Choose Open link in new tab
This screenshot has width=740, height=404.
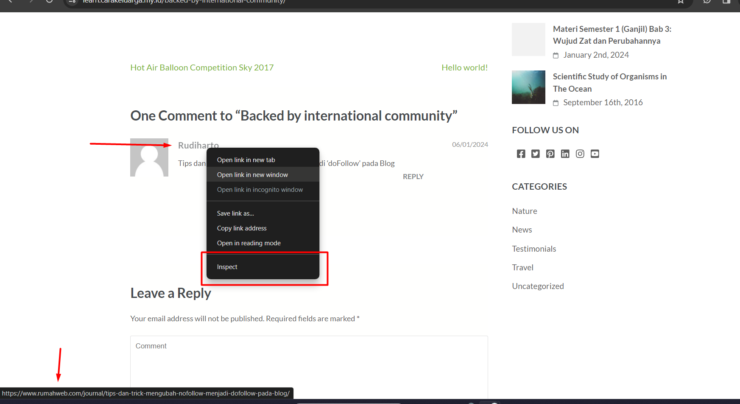263,160
